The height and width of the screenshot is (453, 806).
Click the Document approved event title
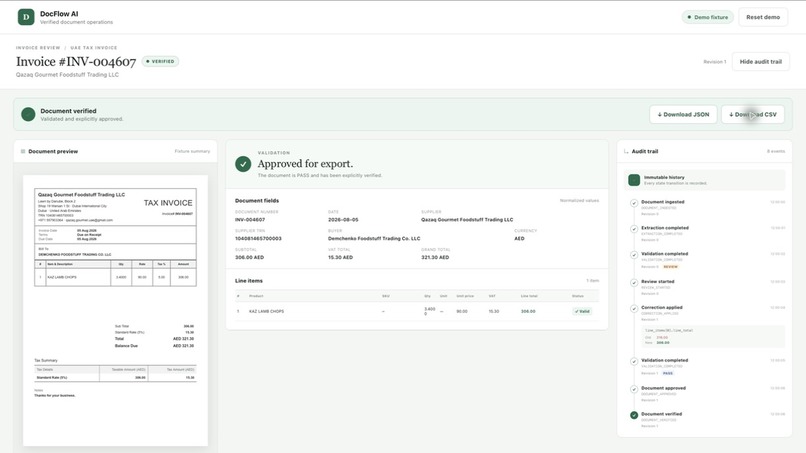(x=663, y=388)
